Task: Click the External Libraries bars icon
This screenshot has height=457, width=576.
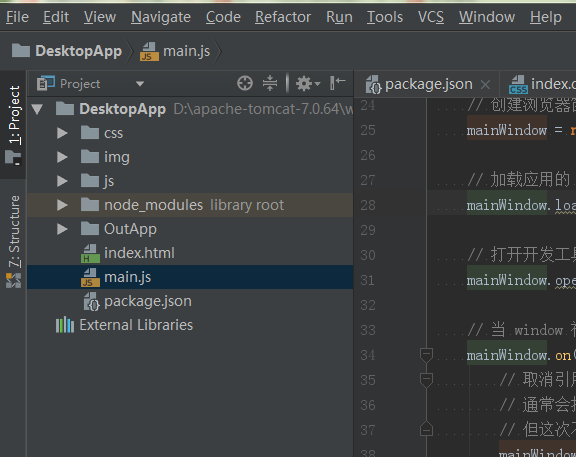Action: (x=65, y=325)
